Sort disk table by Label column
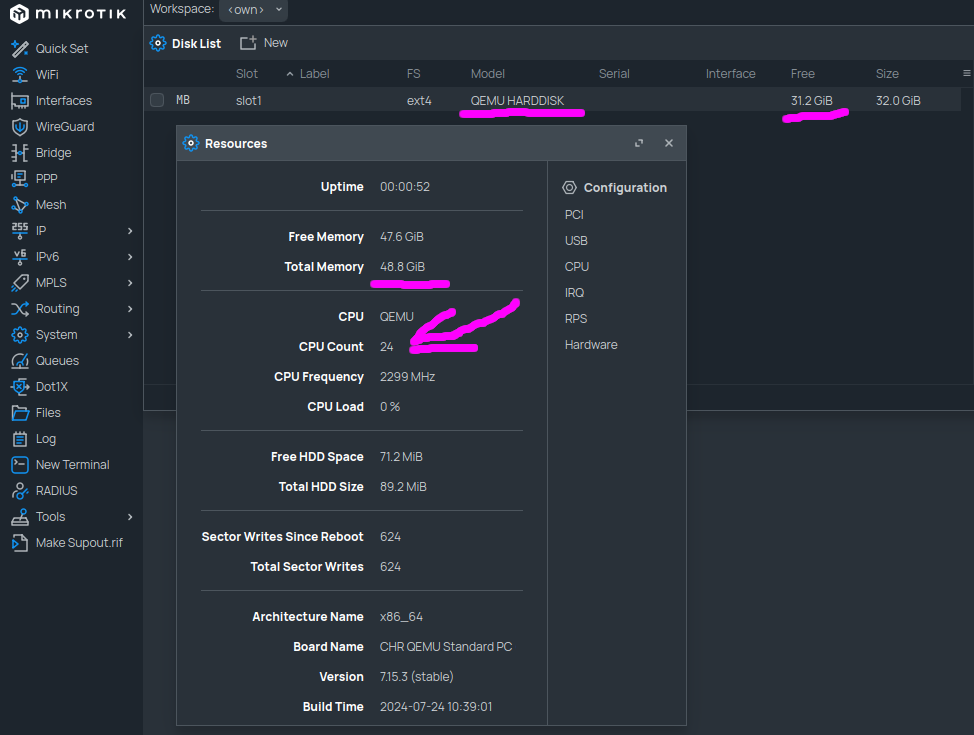 (314, 74)
